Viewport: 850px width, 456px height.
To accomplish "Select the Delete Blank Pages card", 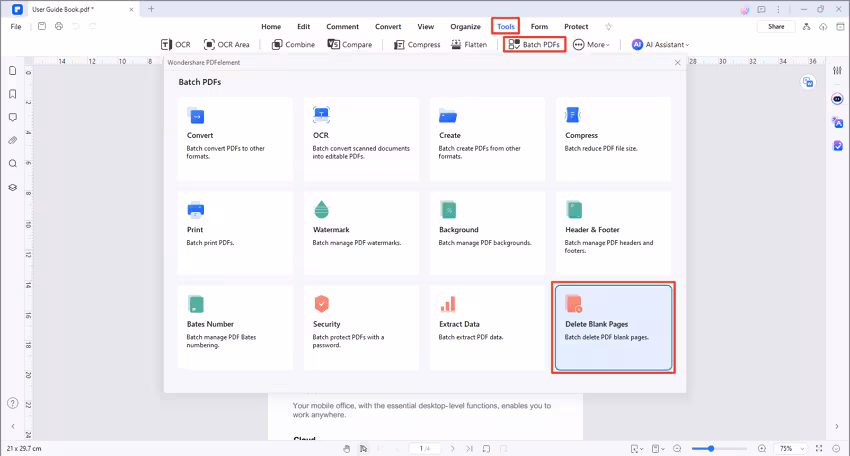I will pos(613,327).
